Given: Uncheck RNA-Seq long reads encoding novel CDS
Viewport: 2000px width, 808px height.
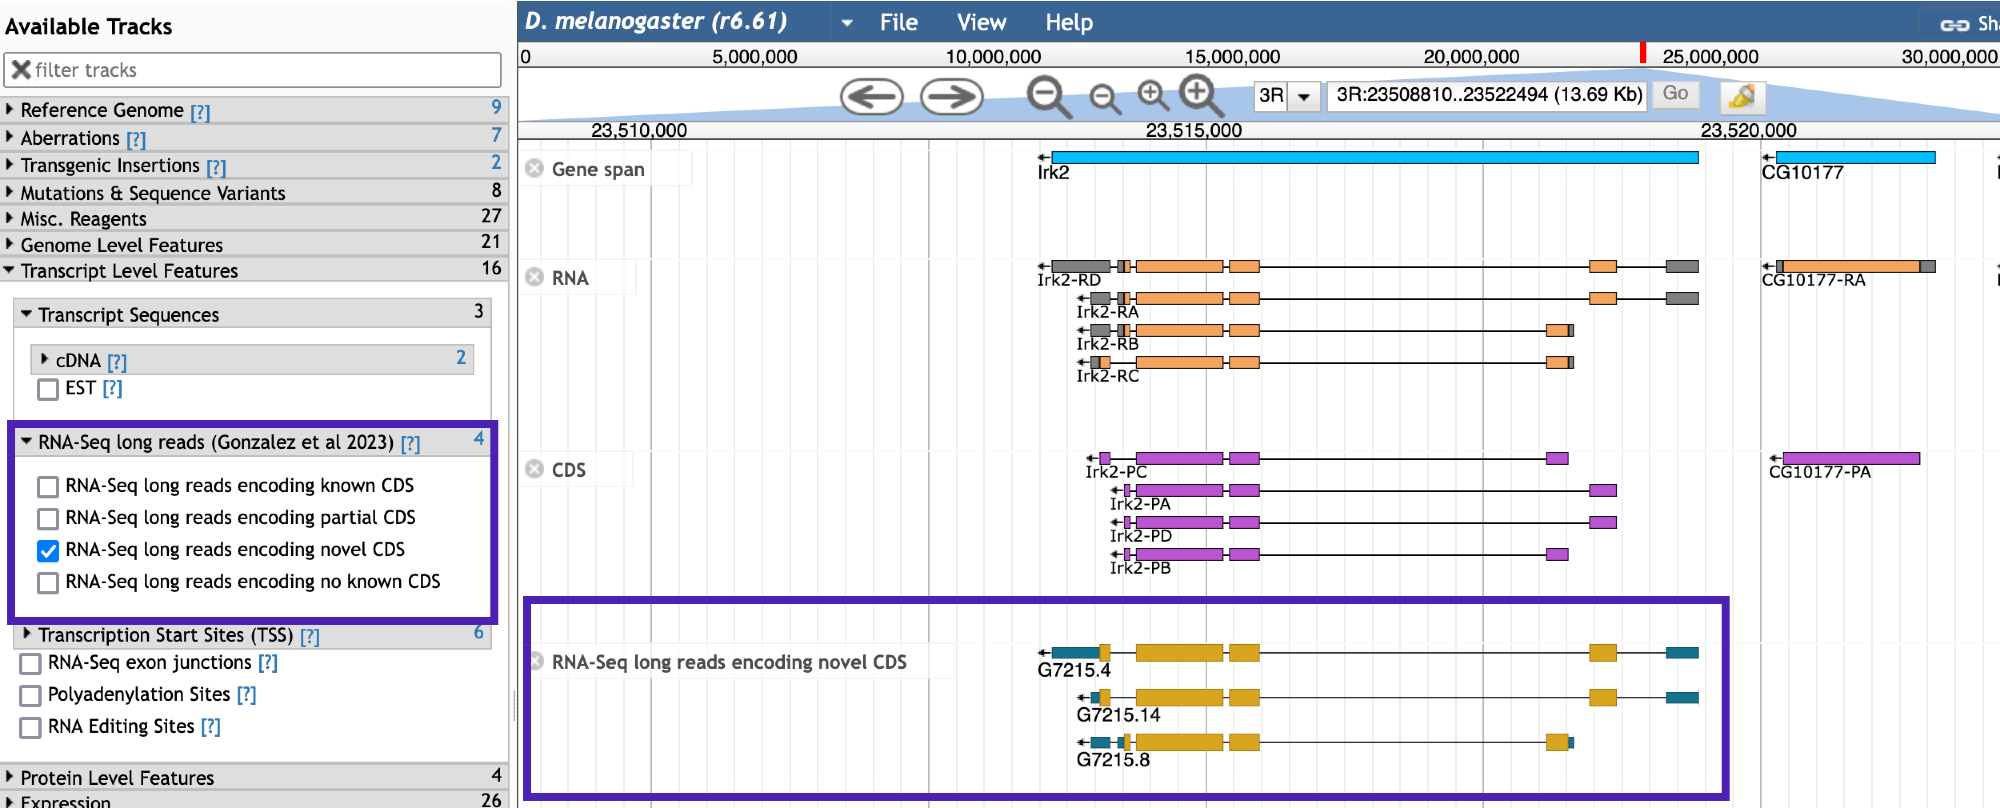Looking at the screenshot, I should tap(48, 551).
